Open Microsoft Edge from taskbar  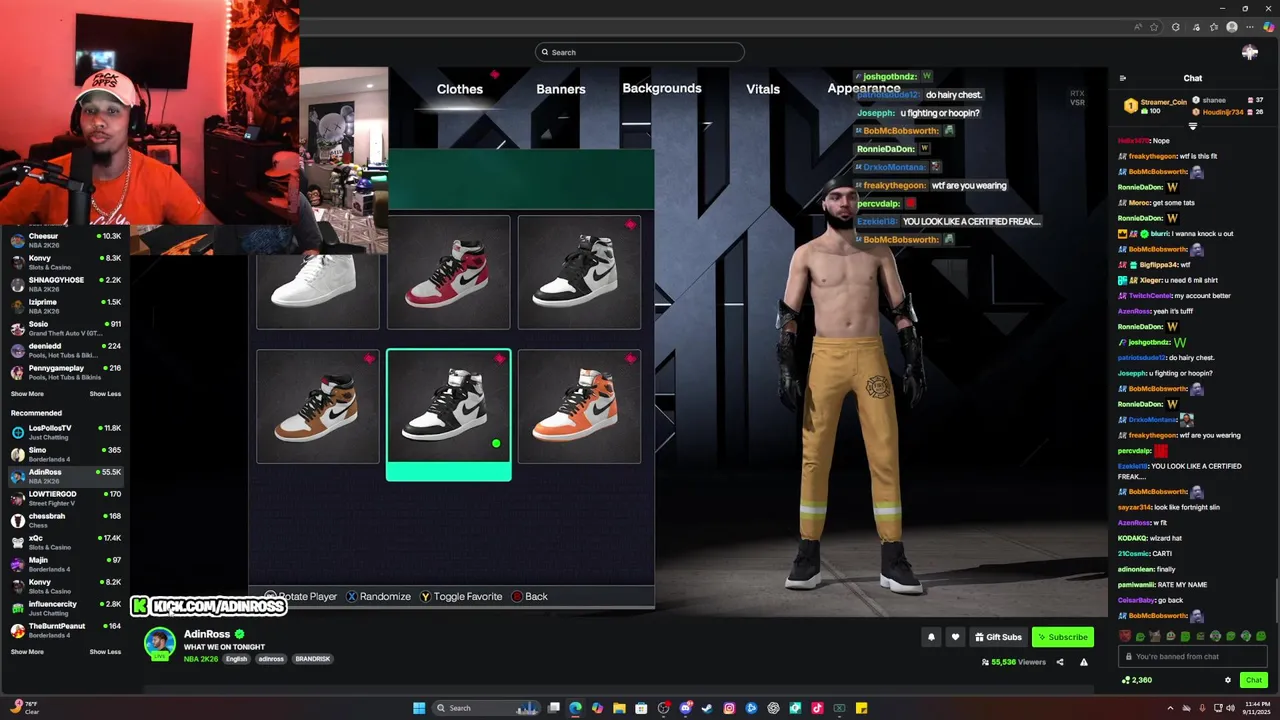[575, 708]
